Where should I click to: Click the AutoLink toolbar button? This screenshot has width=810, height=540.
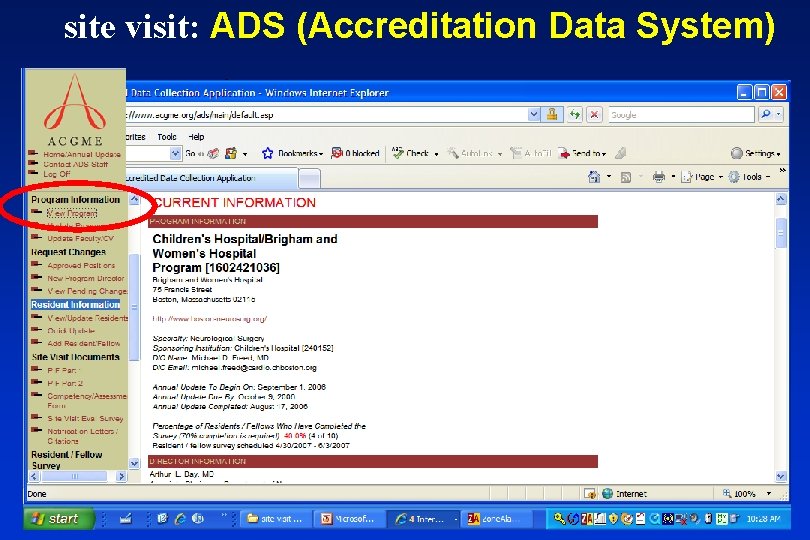[x=470, y=153]
